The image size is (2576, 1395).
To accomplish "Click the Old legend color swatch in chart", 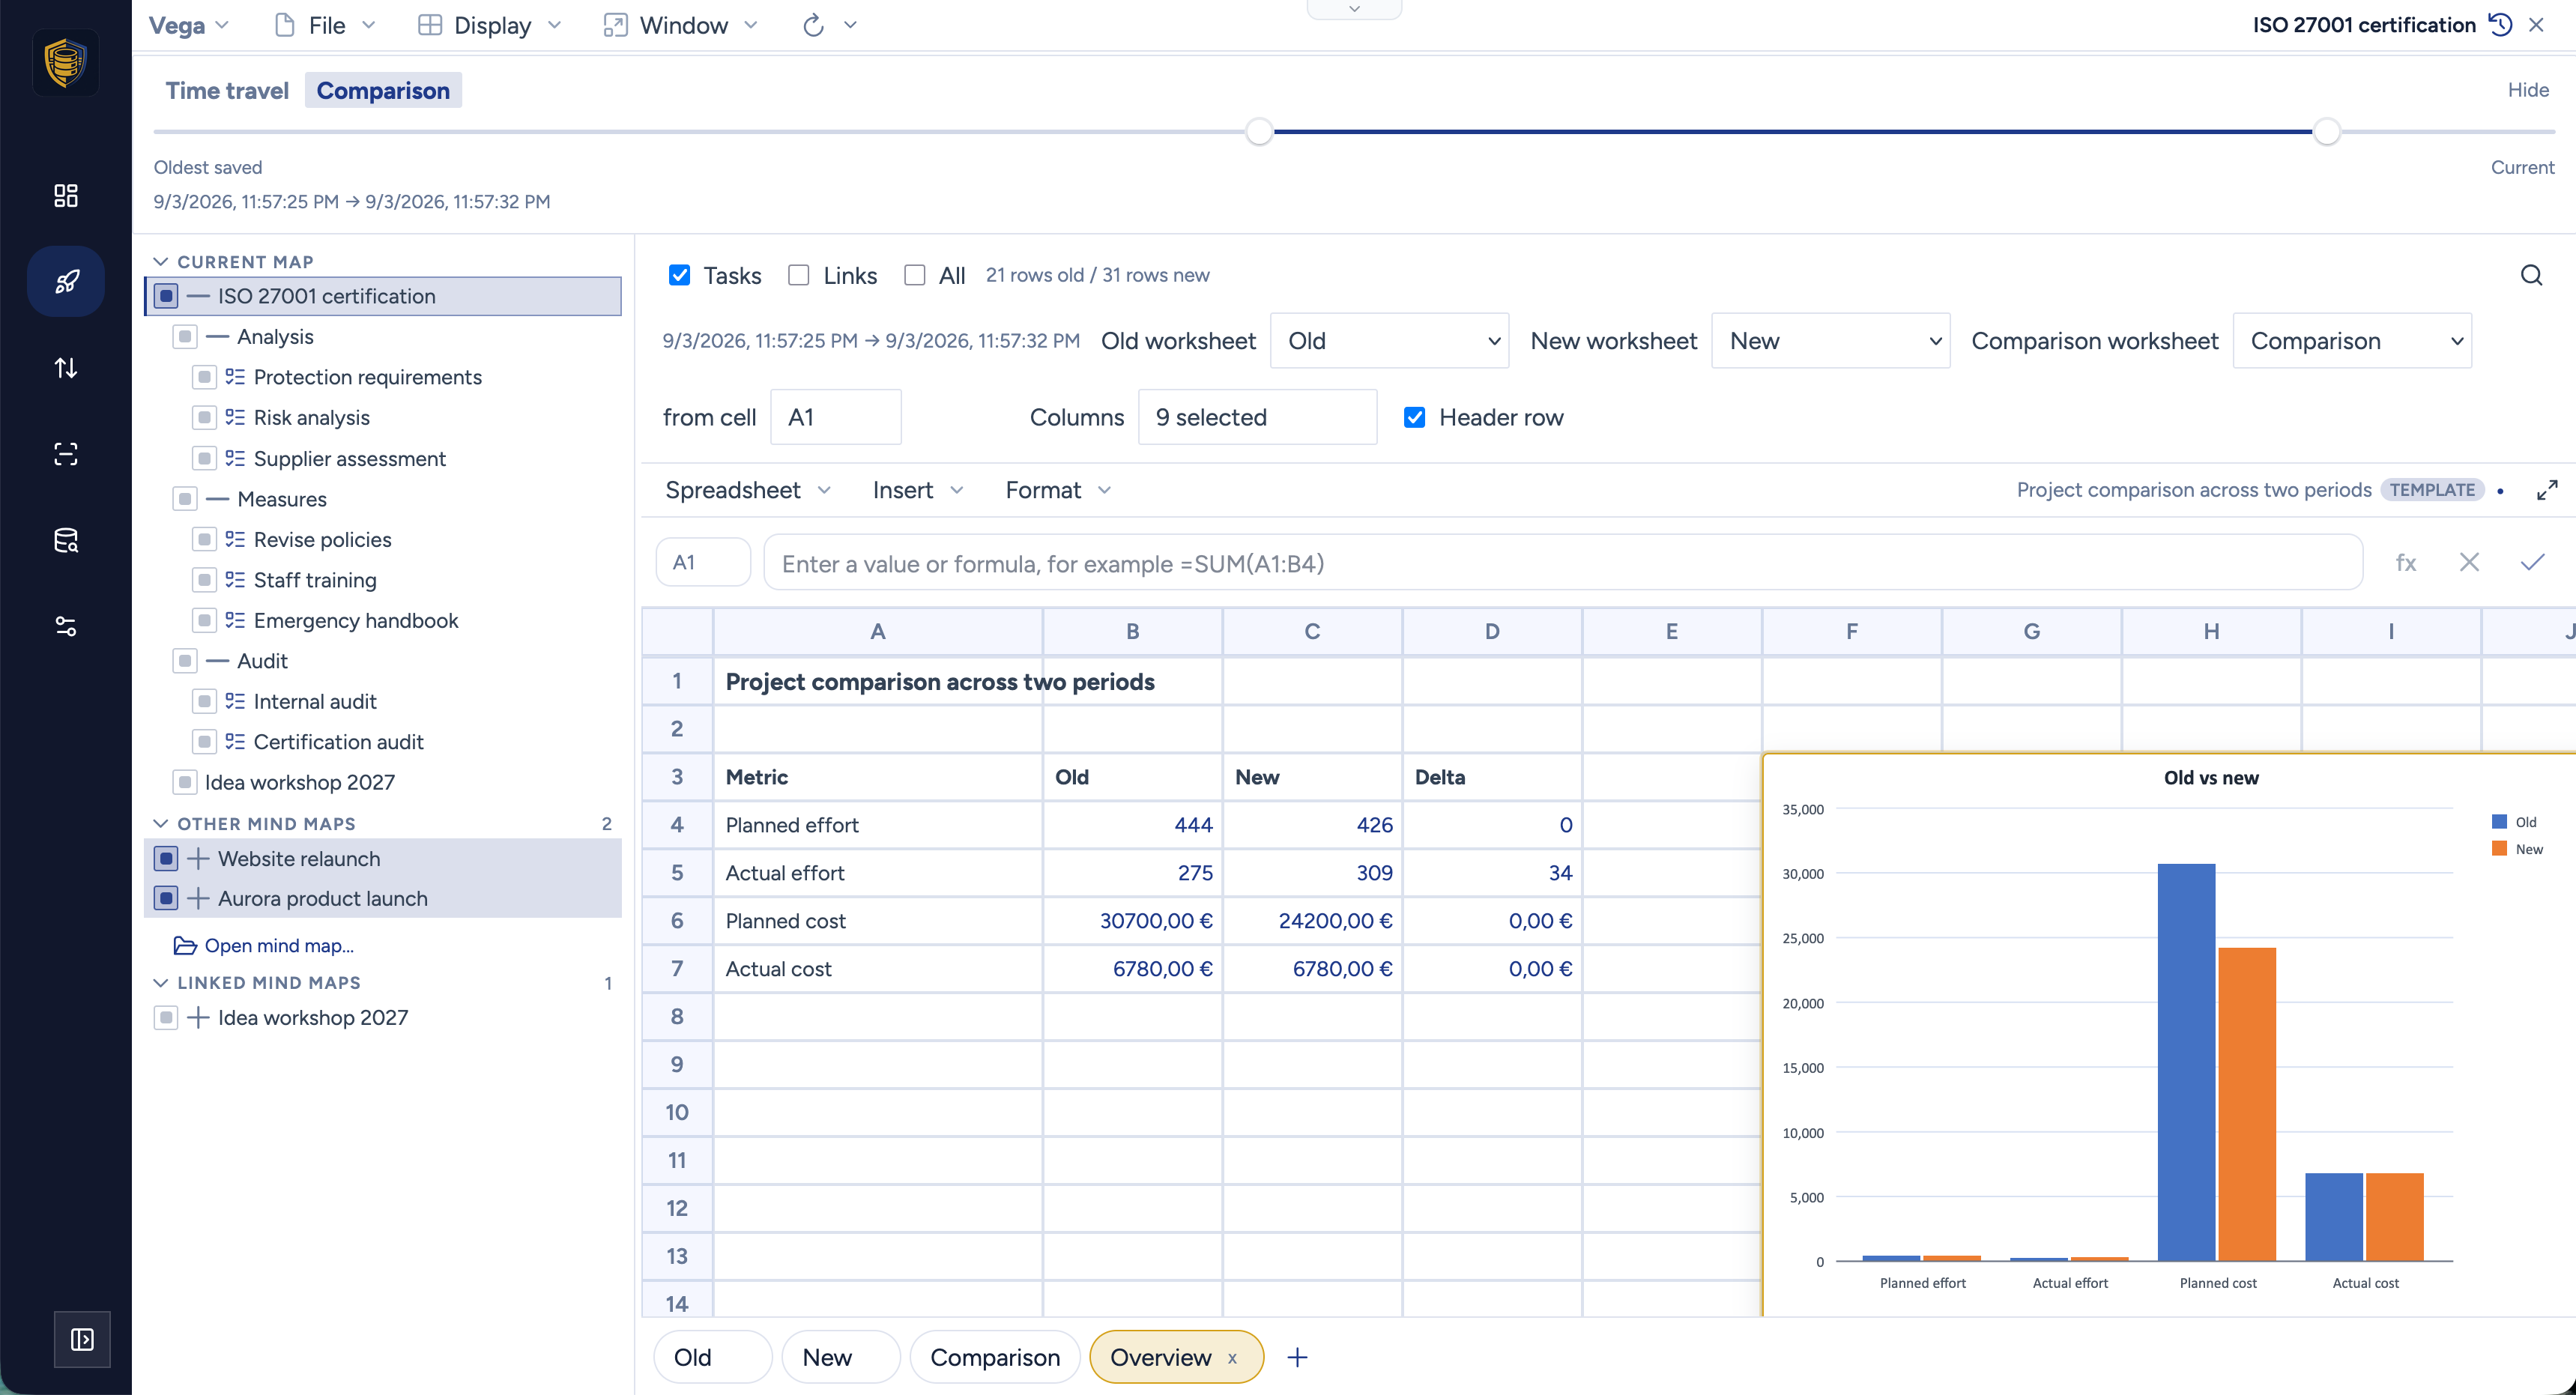I will [2499, 822].
